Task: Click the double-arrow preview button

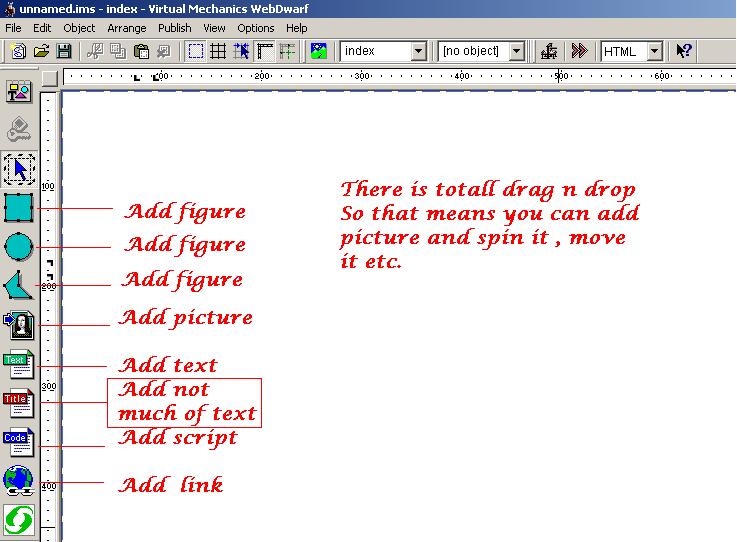Action: [x=579, y=51]
